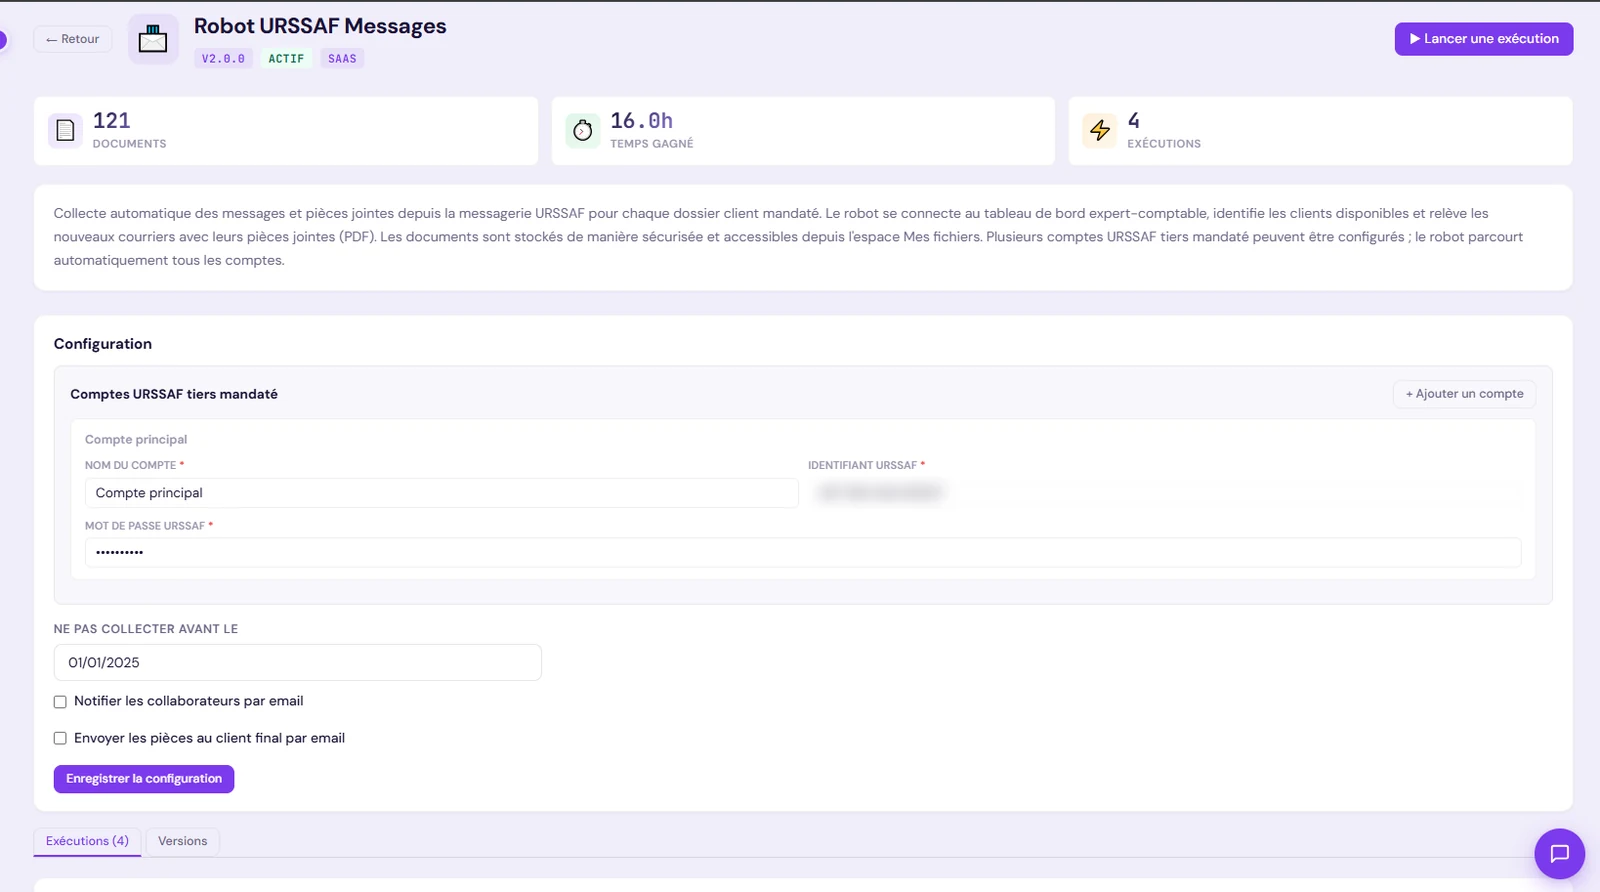
Task: Click the Robot URSSAF Messages title
Action: 320,26
